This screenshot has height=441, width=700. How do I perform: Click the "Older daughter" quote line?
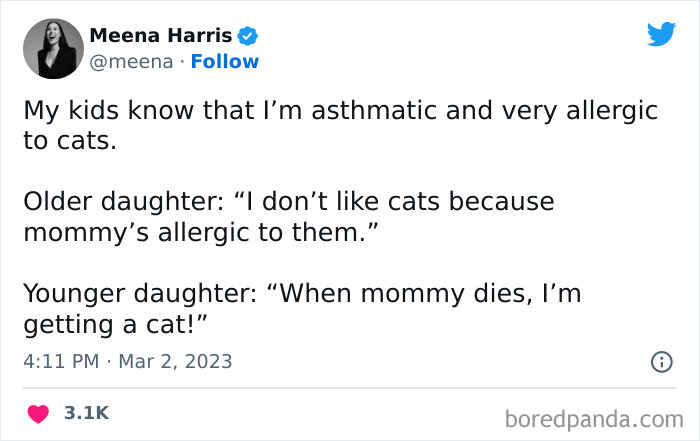(288, 201)
